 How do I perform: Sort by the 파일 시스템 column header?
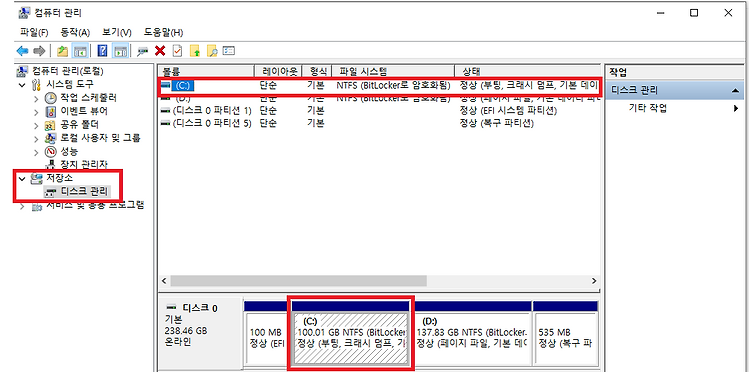pyautogui.click(x=393, y=72)
